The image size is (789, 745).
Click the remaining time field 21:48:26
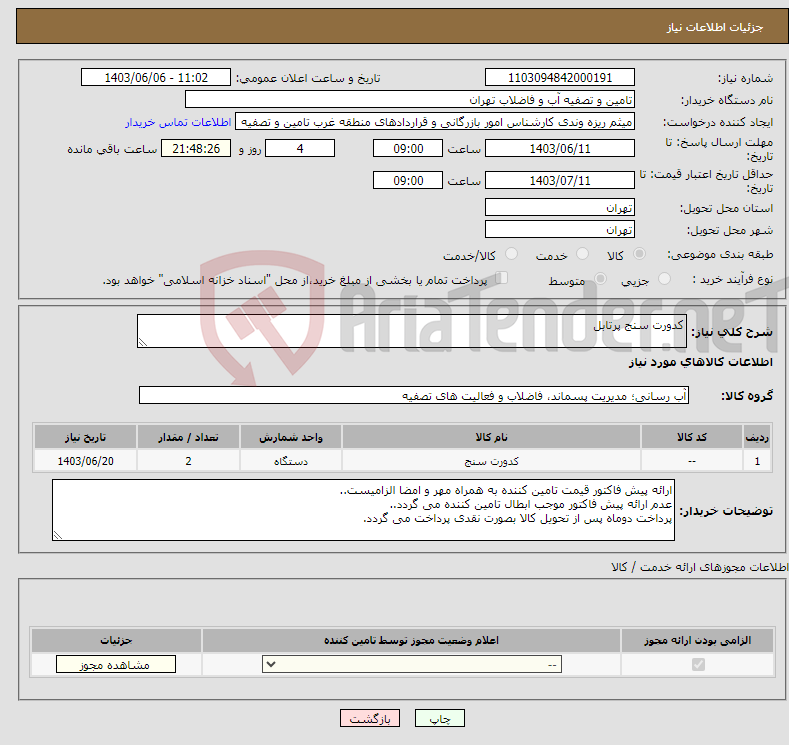pos(196,148)
